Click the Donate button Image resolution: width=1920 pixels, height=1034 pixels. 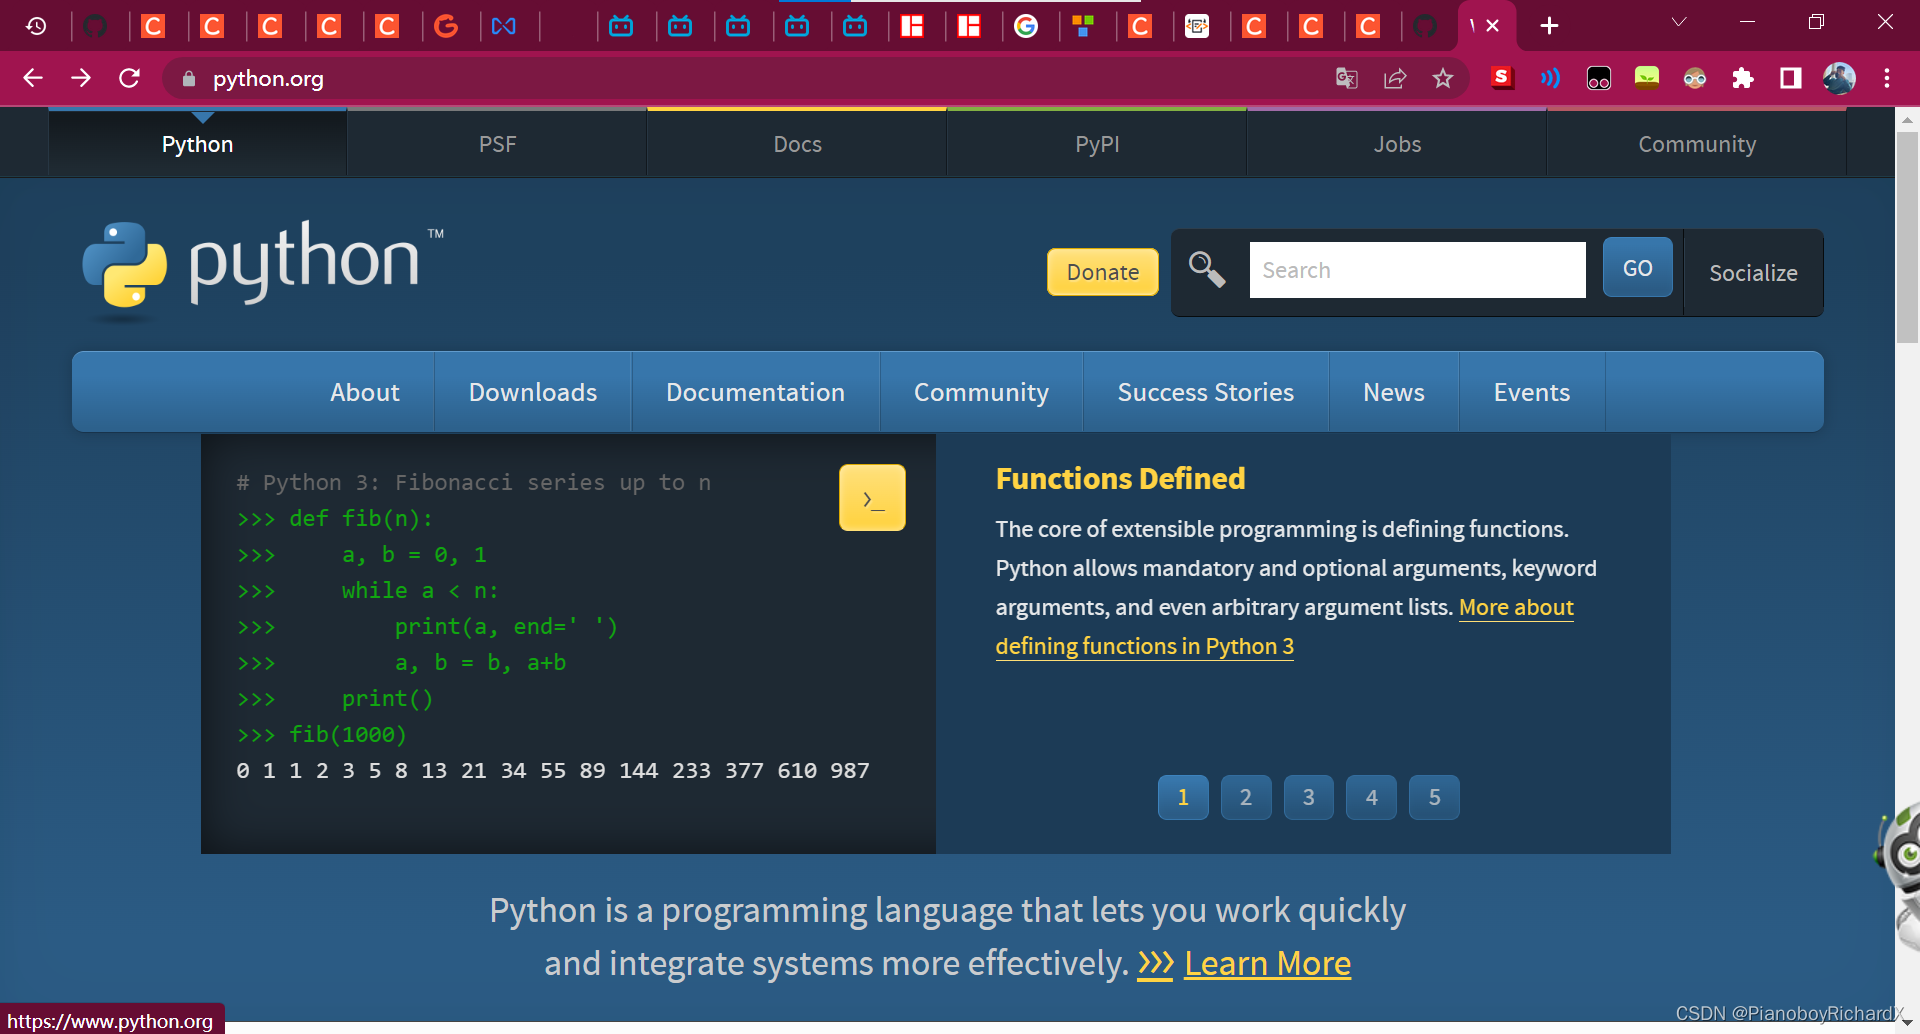1103,272
